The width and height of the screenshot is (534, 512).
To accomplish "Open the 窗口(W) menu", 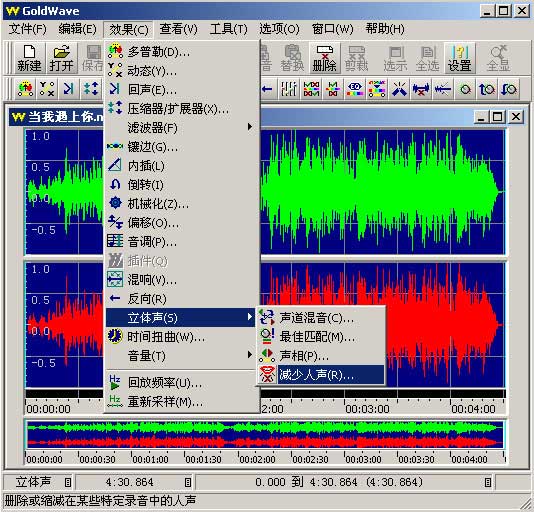I will tap(333, 29).
